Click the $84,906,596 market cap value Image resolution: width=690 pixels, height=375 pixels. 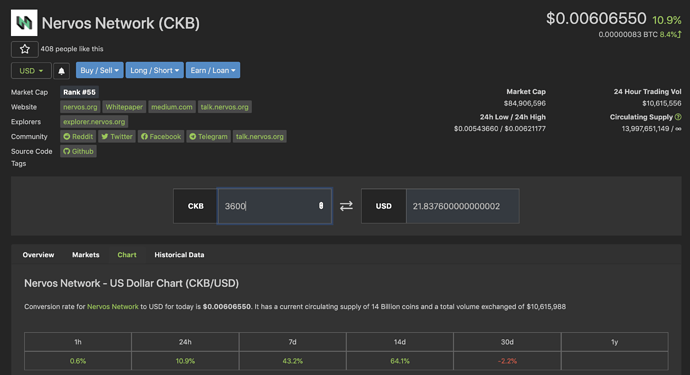point(525,103)
